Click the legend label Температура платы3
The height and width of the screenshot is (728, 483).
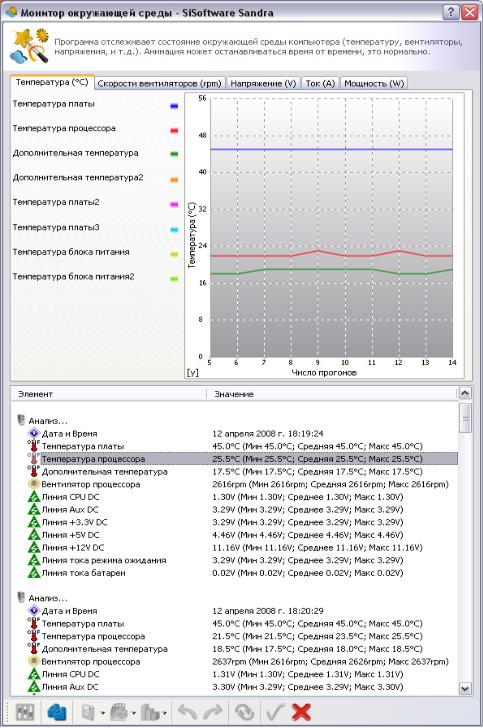56,227
